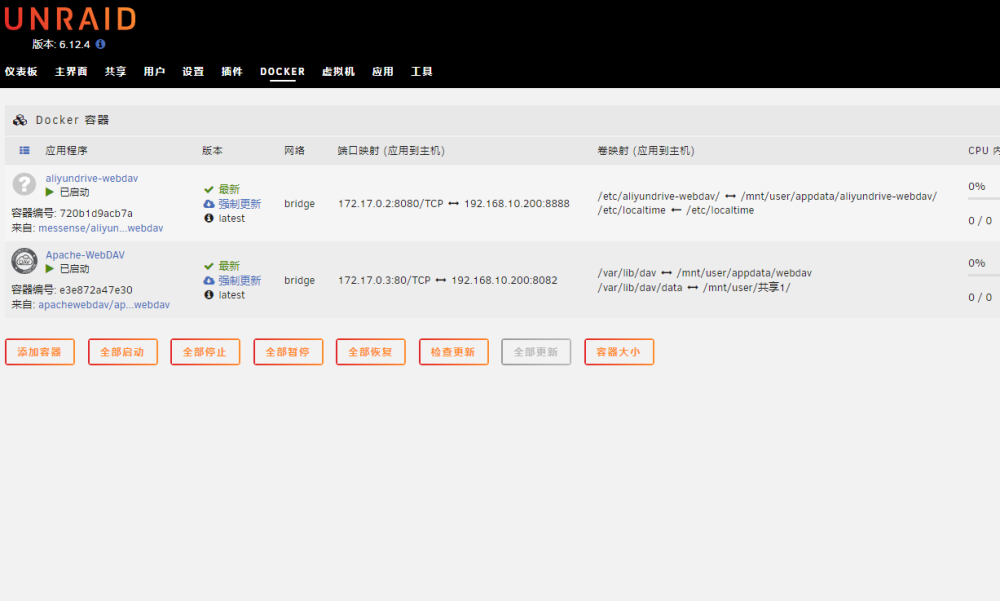Click the 全部启动 start all button

[x=122, y=352]
